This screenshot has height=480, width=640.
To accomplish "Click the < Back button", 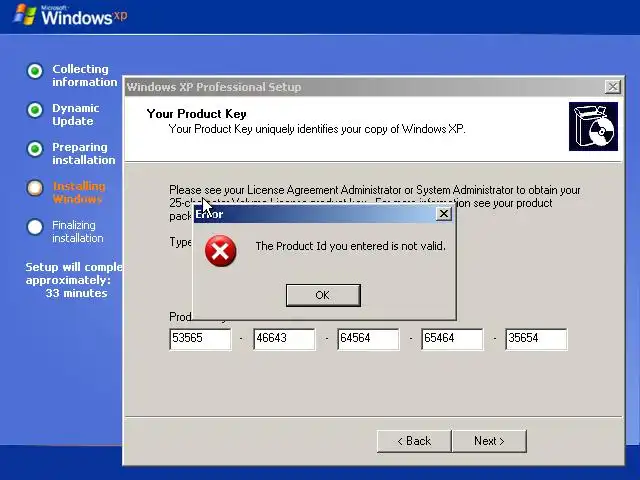I will pyautogui.click(x=414, y=441).
